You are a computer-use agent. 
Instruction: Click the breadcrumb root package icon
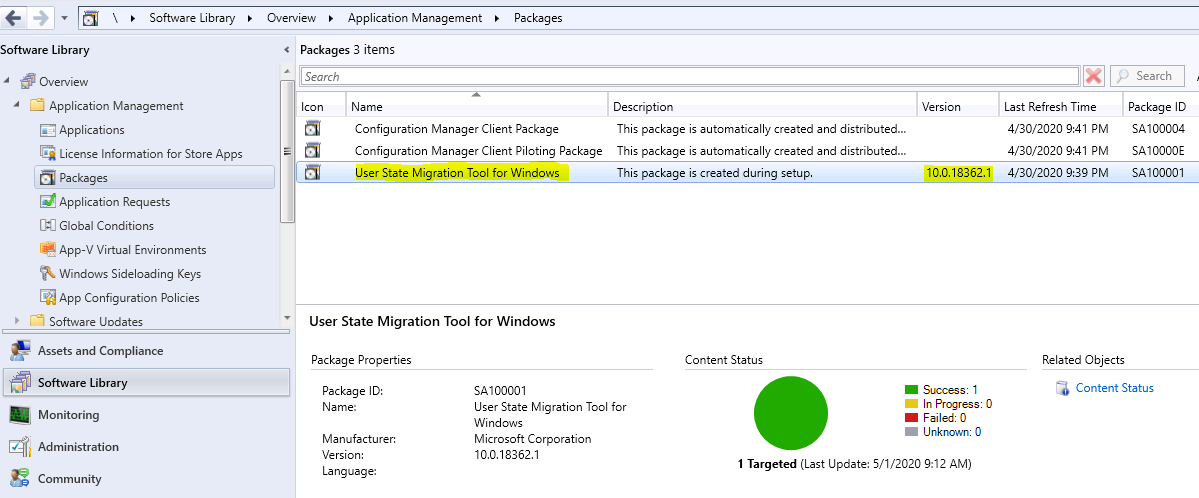pyautogui.click(x=90, y=18)
